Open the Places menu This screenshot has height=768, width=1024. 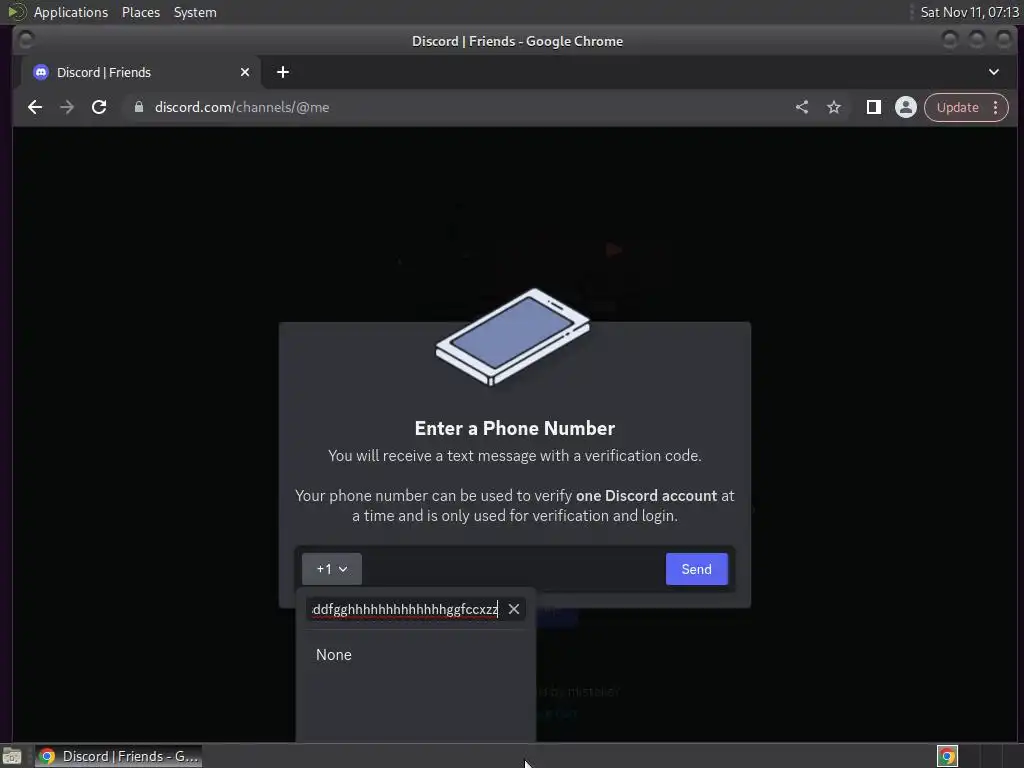point(141,12)
